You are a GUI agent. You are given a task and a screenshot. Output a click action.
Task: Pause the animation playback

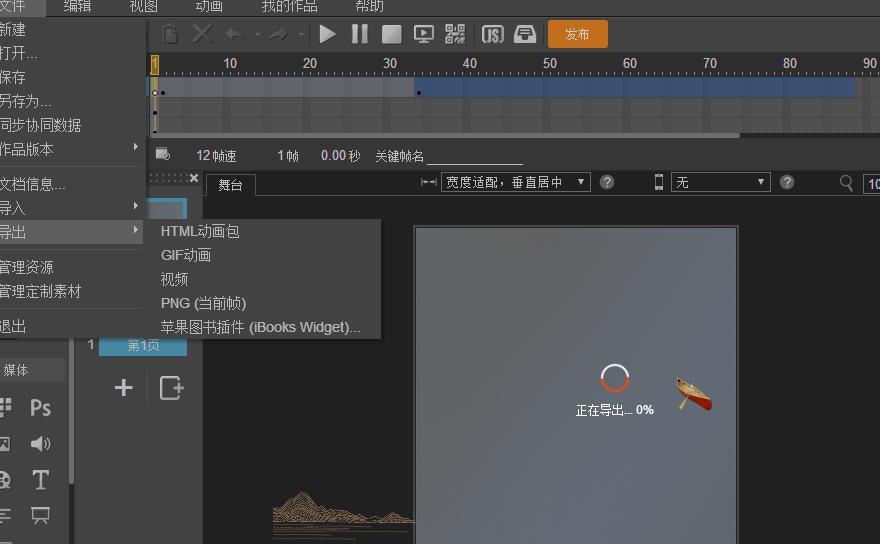[x=360, y=34]
